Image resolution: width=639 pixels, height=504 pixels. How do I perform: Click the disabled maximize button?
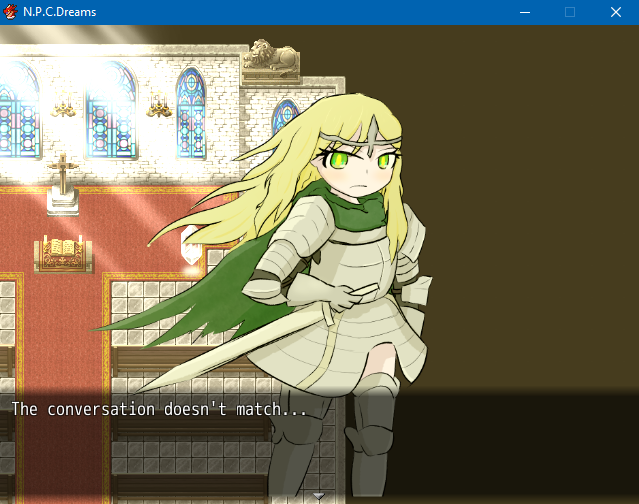click(570, 12)
